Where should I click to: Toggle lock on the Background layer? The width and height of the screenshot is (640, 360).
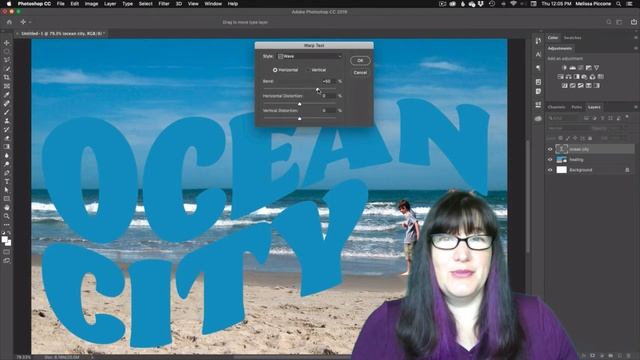coord(627,170)
